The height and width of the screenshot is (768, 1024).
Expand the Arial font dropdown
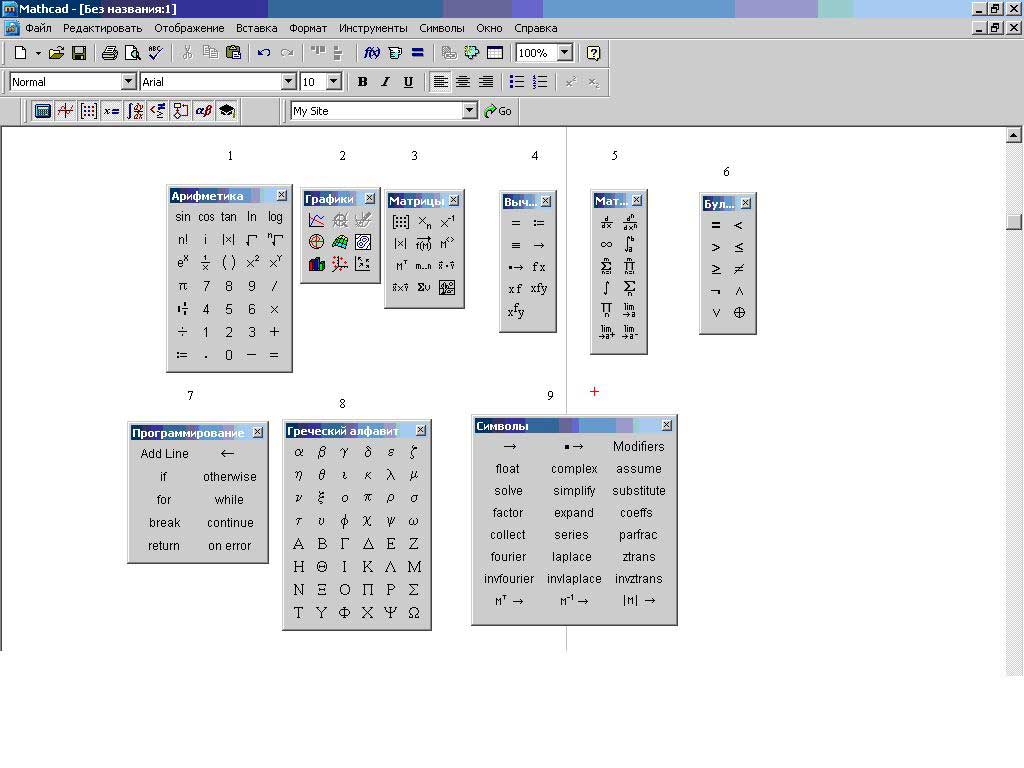pyautogui.click(x=289, y=82)
